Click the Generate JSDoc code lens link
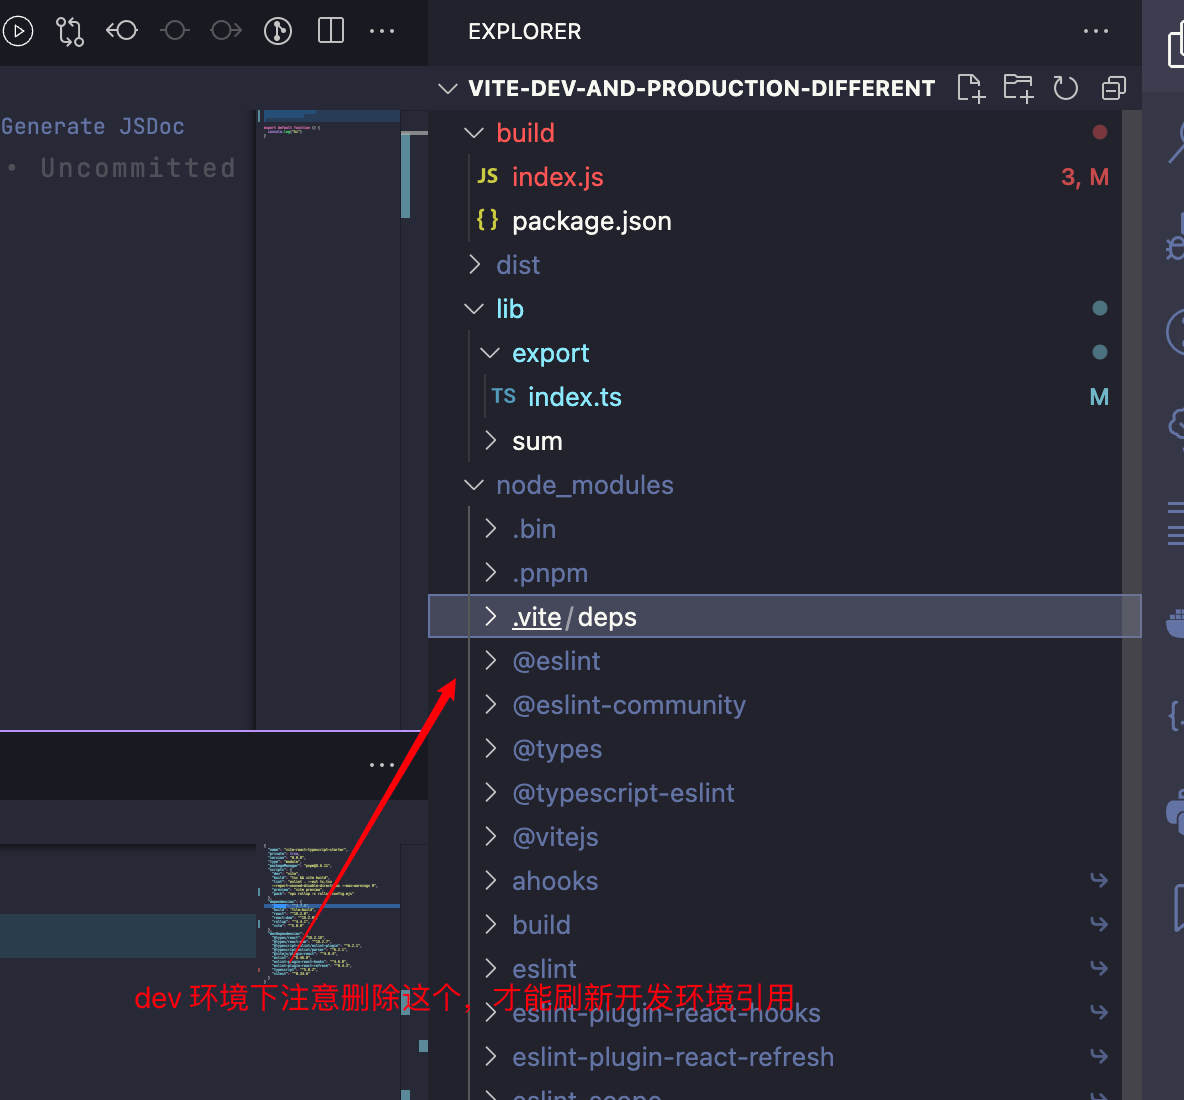Screen dimensions: 1184x1100 click(93, 127)
